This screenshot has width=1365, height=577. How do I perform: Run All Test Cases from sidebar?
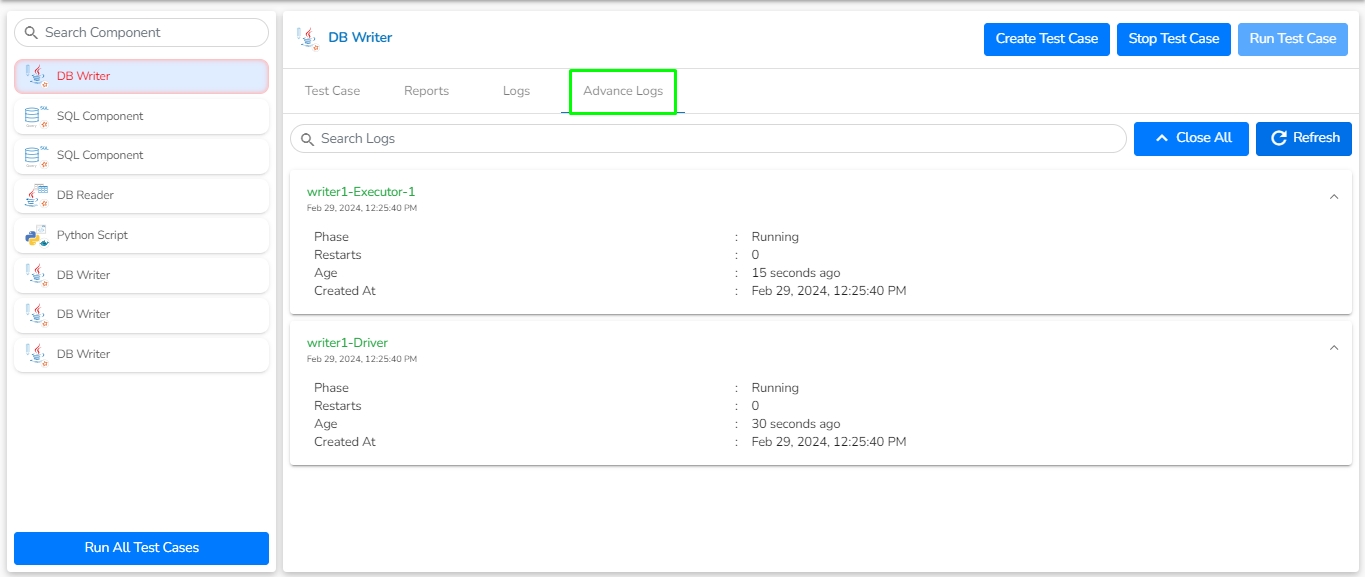141,548
